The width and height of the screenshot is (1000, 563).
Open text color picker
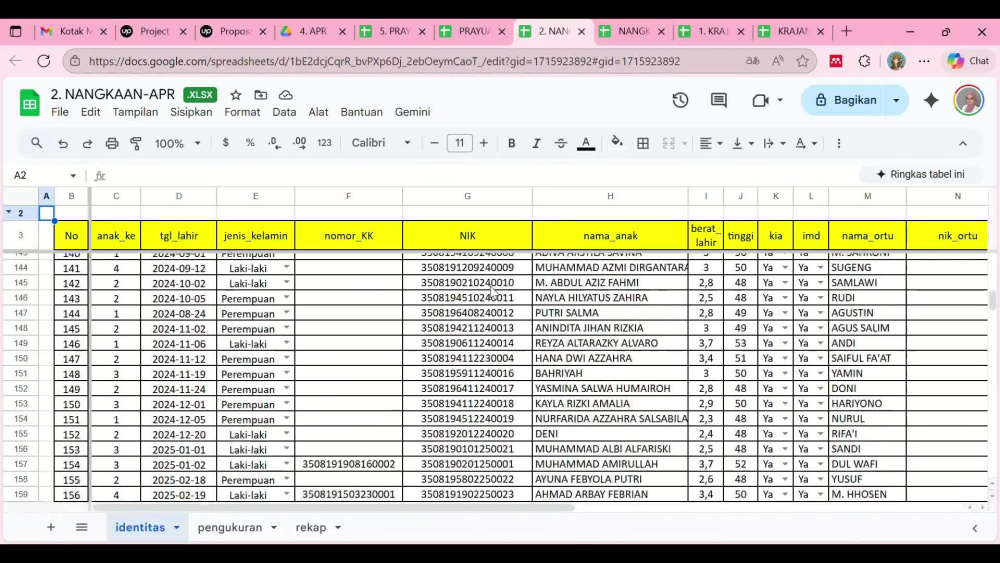(x=585, y=143)
